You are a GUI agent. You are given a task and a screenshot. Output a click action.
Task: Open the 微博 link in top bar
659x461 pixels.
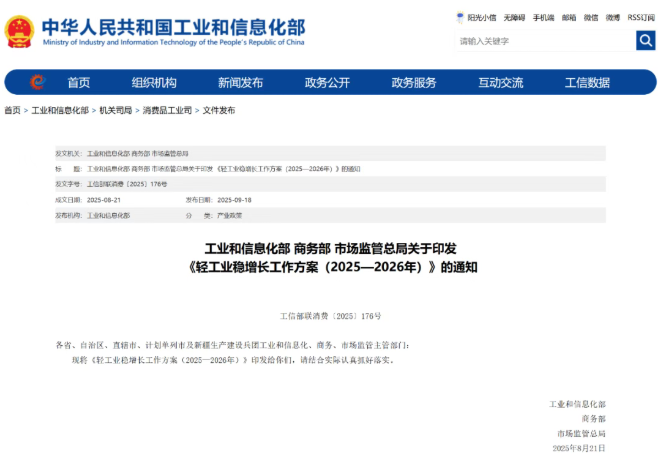(x=613, y=17)
